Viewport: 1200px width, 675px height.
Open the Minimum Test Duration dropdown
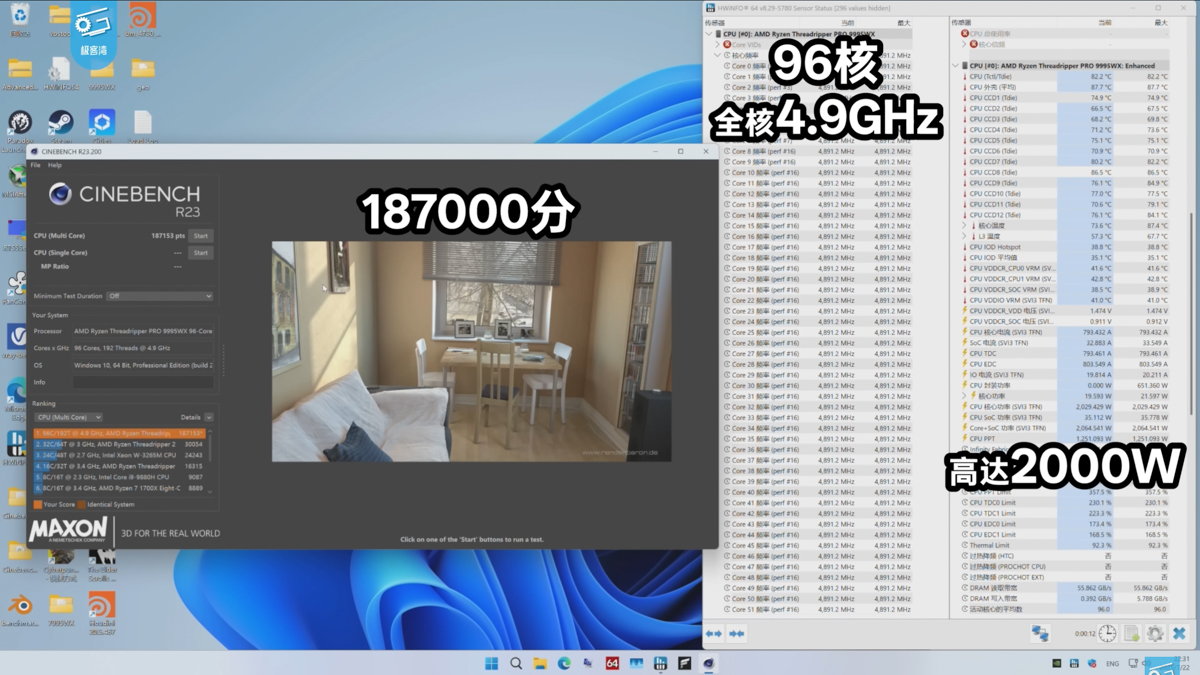(159, 296)
